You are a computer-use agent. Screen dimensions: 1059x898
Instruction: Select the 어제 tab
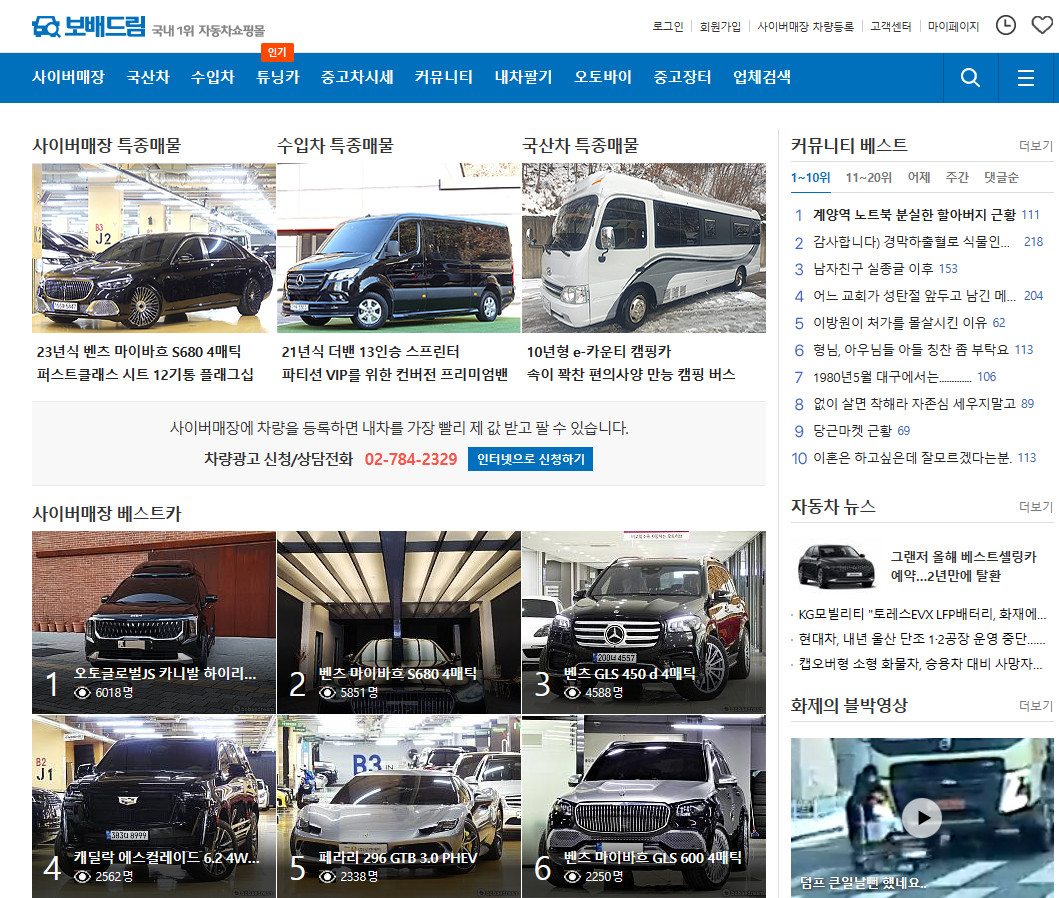[919, 178]
